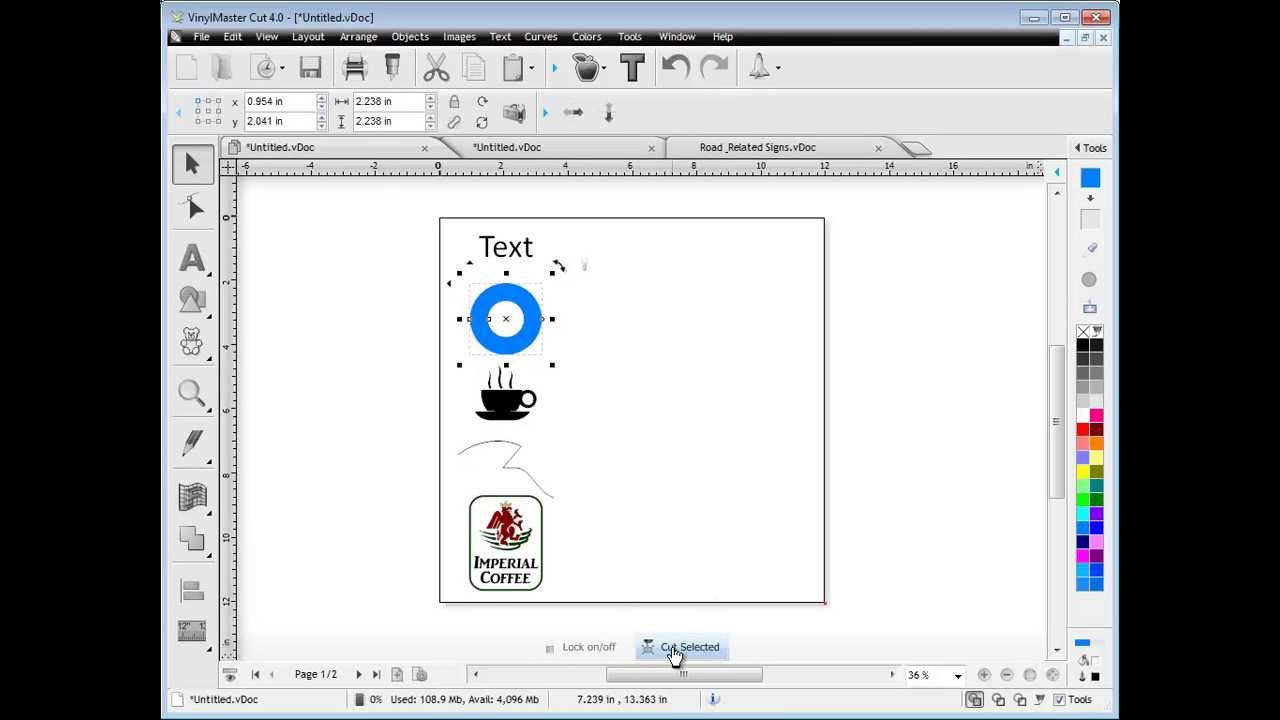
Task: Select the Pen drawing tool
Action: pos(192,444)
